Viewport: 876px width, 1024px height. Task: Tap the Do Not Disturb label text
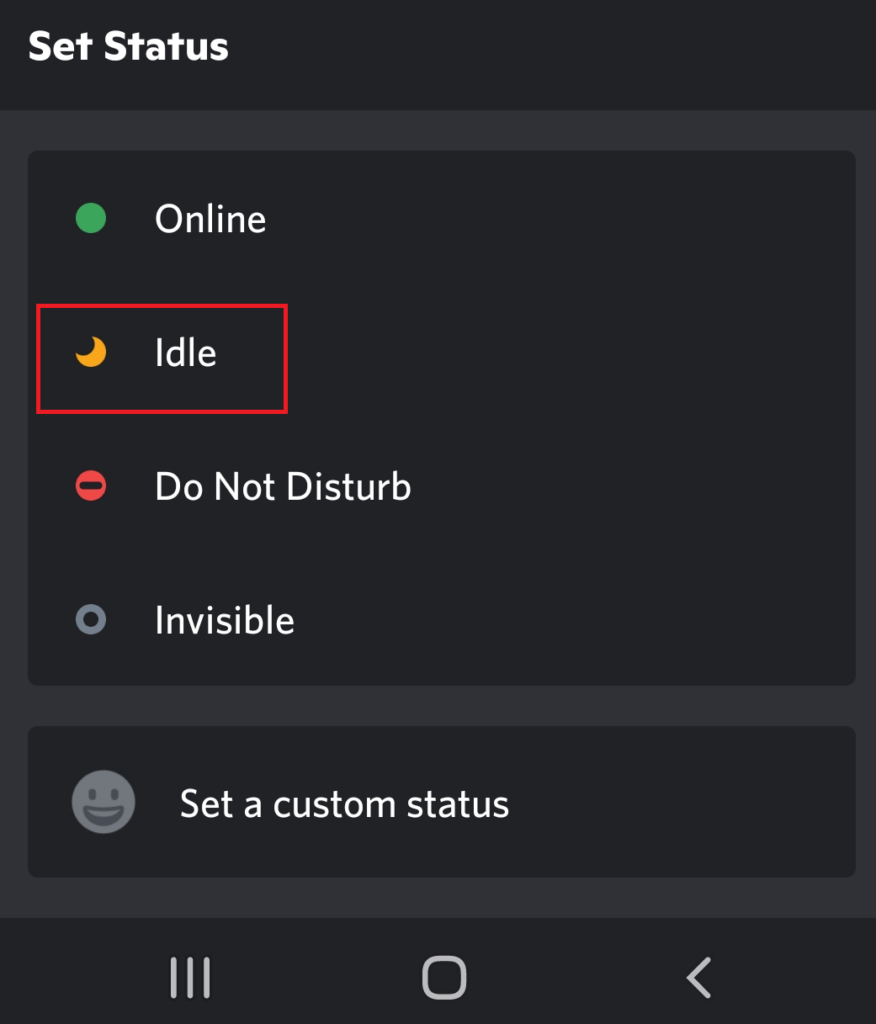pos(283,486)
